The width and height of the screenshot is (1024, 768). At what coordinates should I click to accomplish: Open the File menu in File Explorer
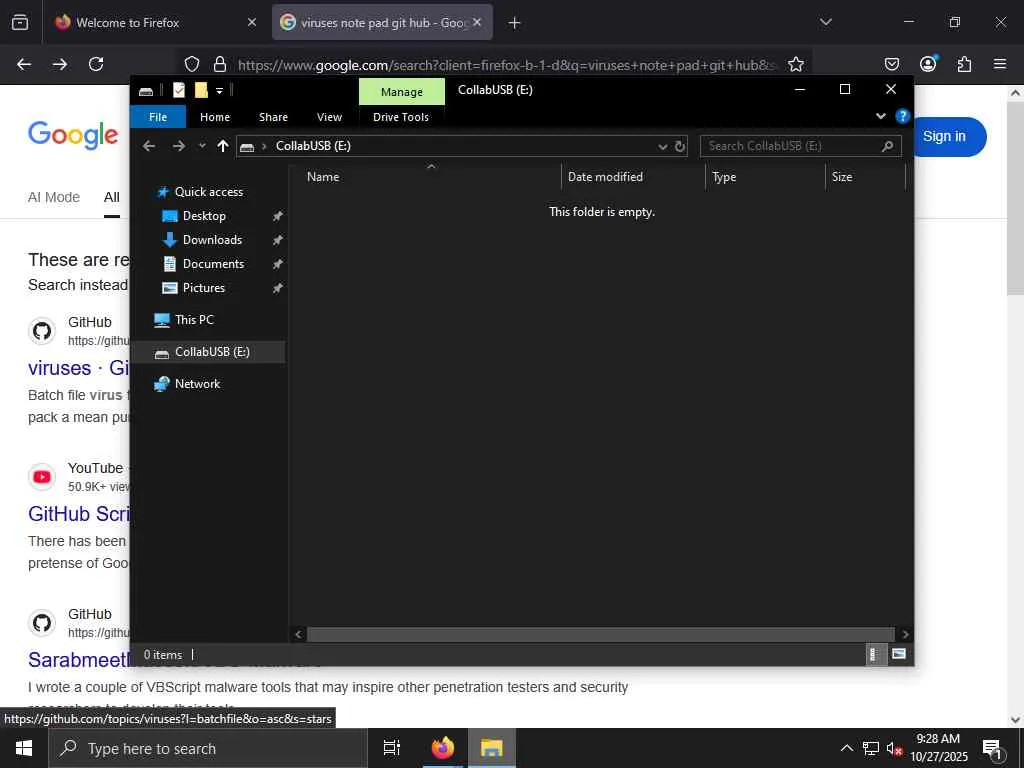pos(158,117)
